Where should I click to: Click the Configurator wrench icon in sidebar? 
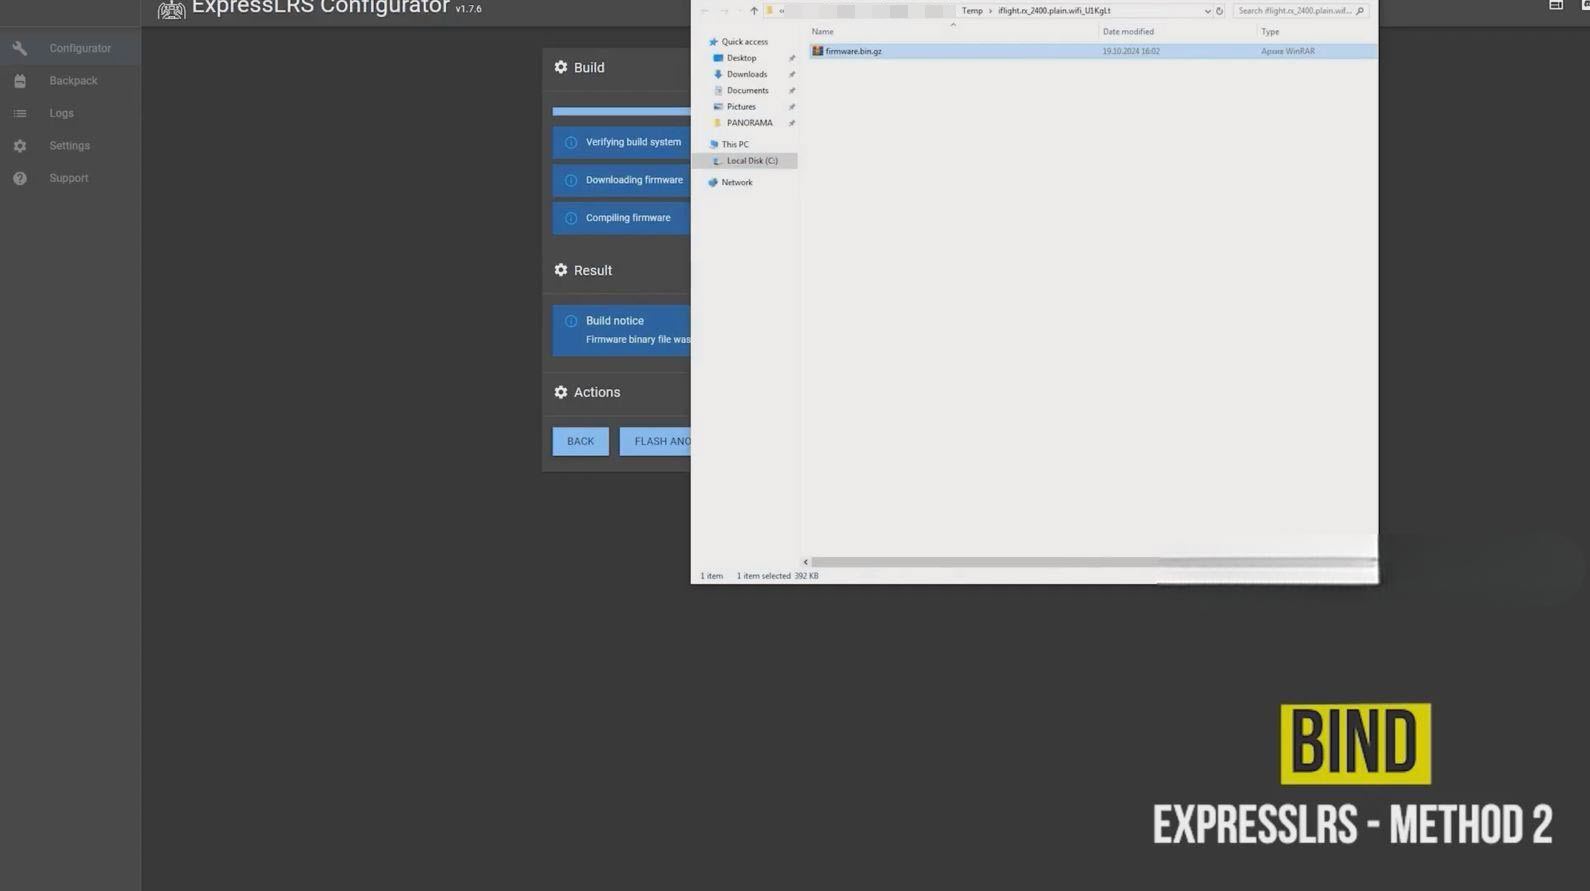tap(20, 48)
